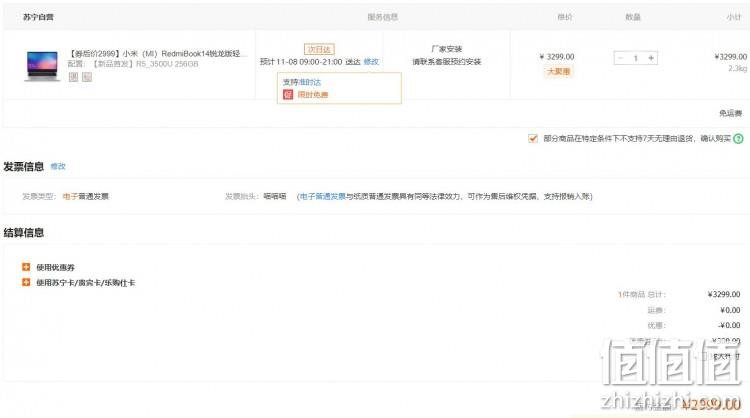The height and width of the screenshot is (418, 750).
Task: Click the red 促 promotion icon
Action: pos(288,94)
